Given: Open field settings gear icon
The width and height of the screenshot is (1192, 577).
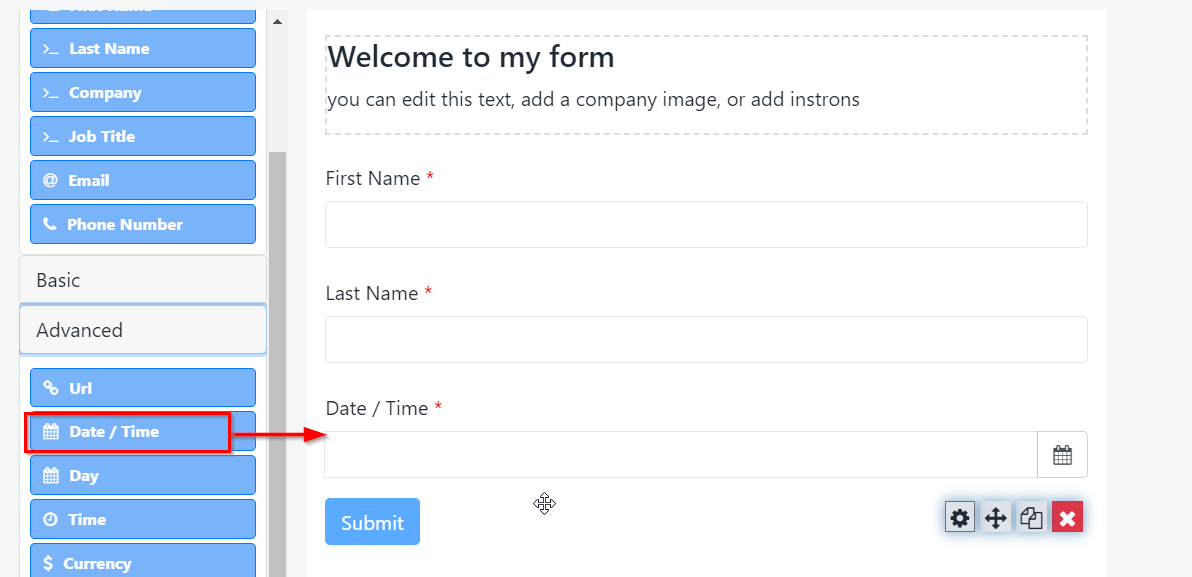Looking at the screenshot, I should coord(960,517).
